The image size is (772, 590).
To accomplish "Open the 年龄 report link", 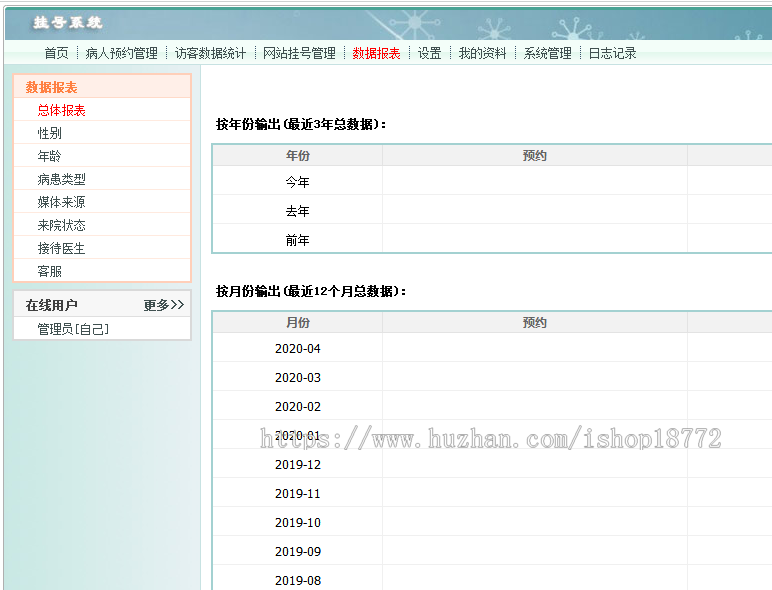I will [x=50, y=156].
